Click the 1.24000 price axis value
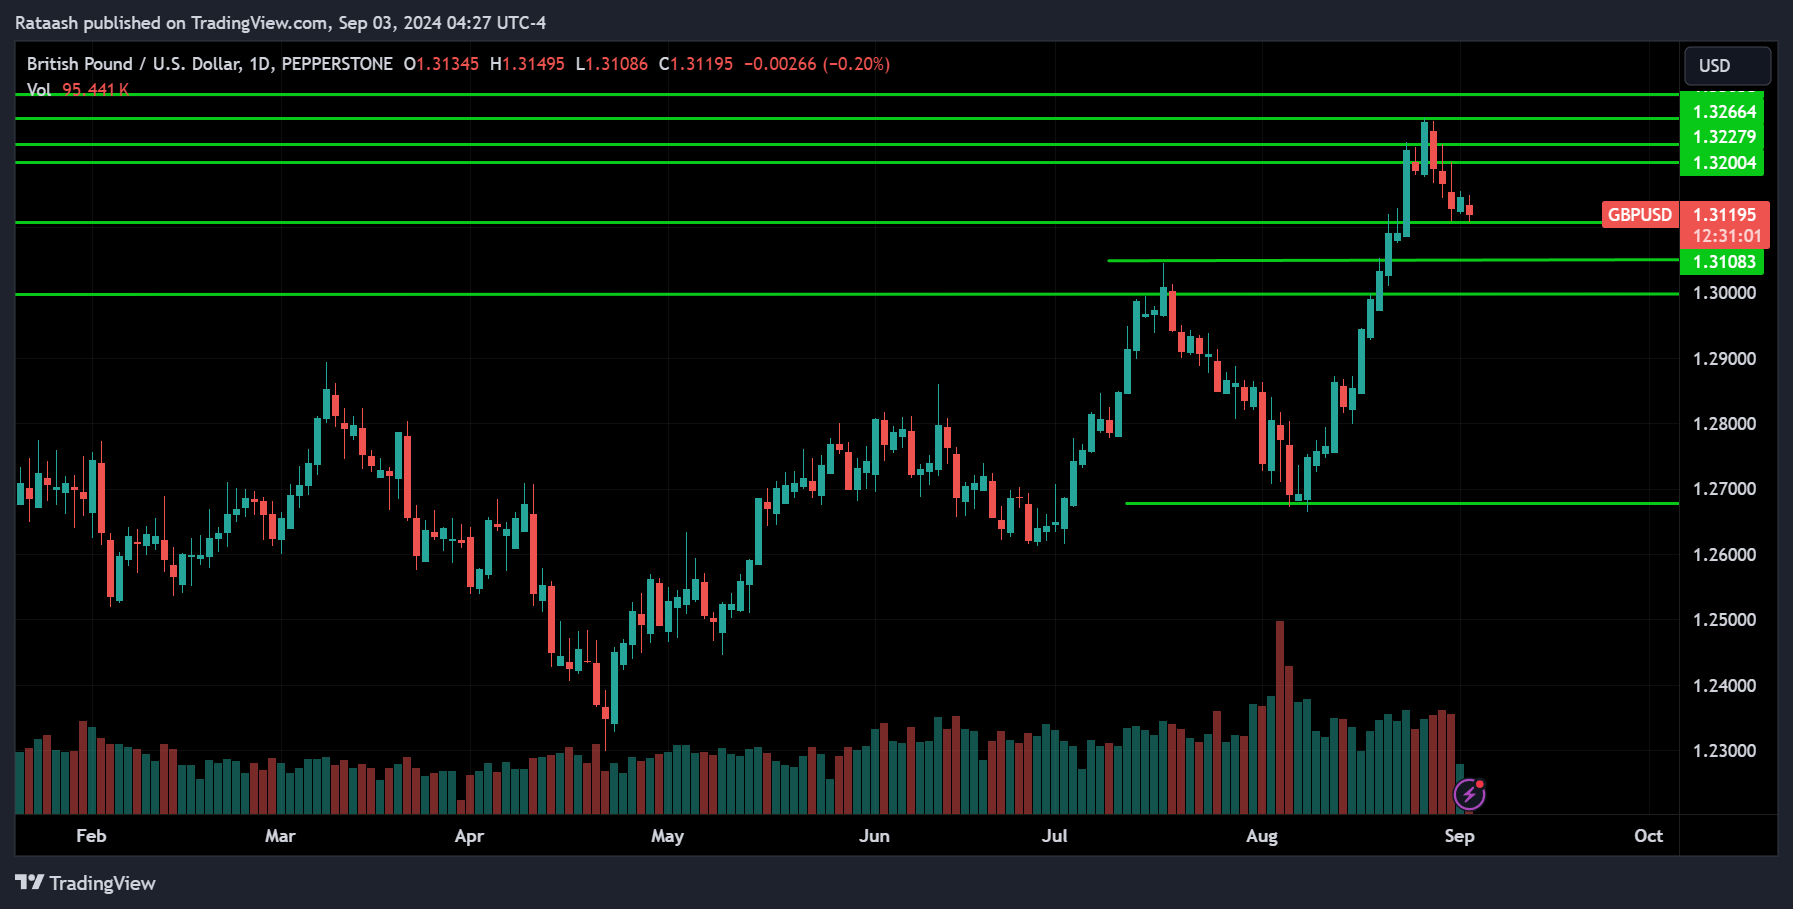 pyautogui.click(x=1724, y=686)
